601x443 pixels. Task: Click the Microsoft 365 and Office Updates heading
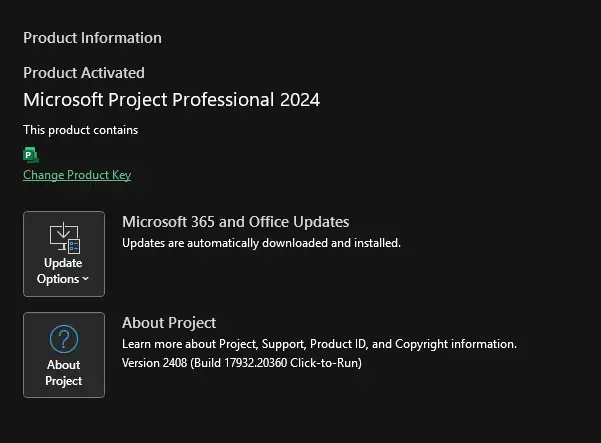[236, 222]
